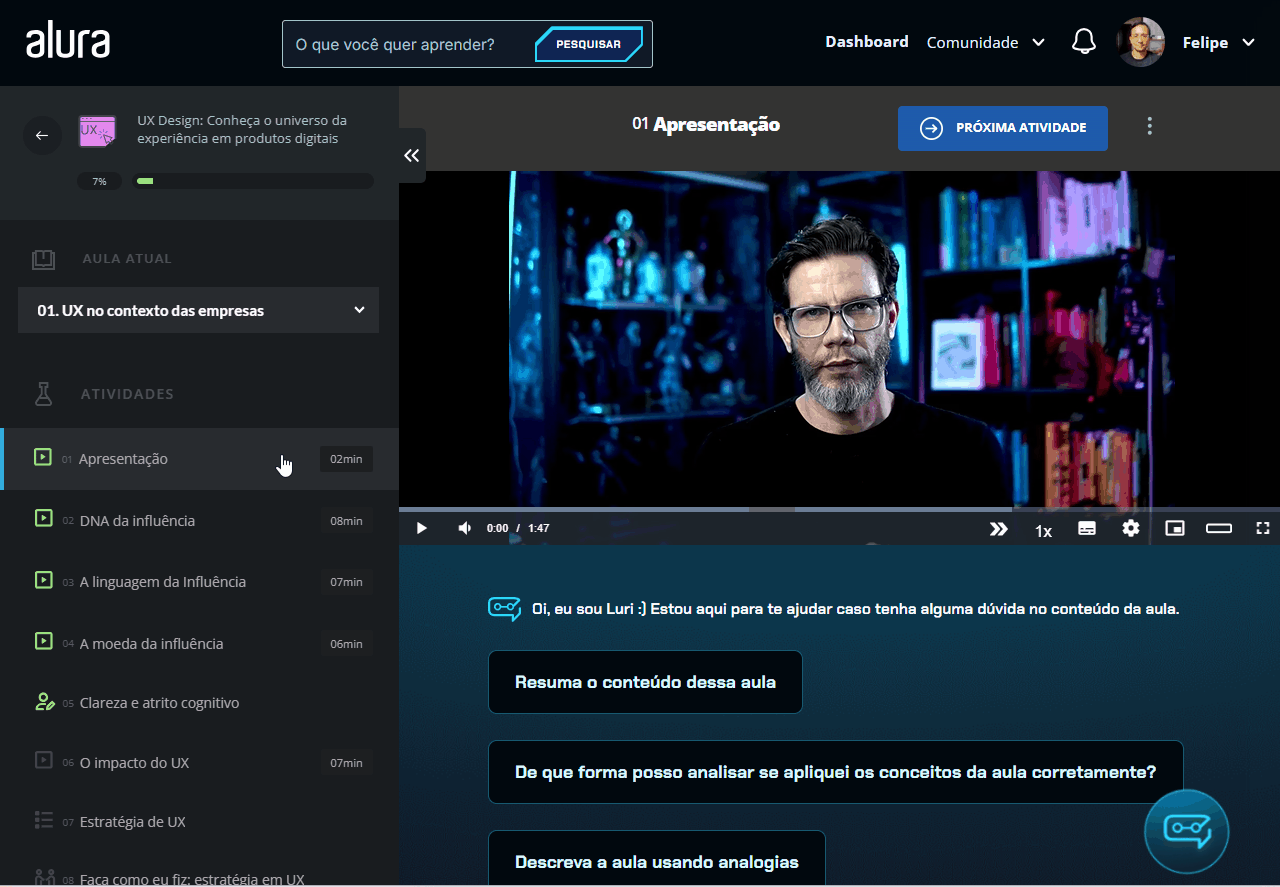
Task: Open the Estratégia de UX activity
Action: [x=200, y=822]
